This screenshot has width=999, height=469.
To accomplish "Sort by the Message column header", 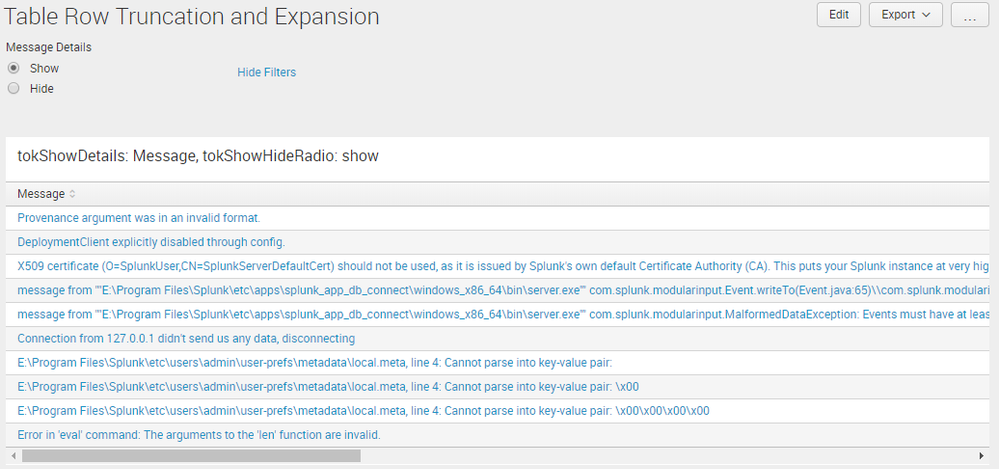I will [x=72, y=194].
